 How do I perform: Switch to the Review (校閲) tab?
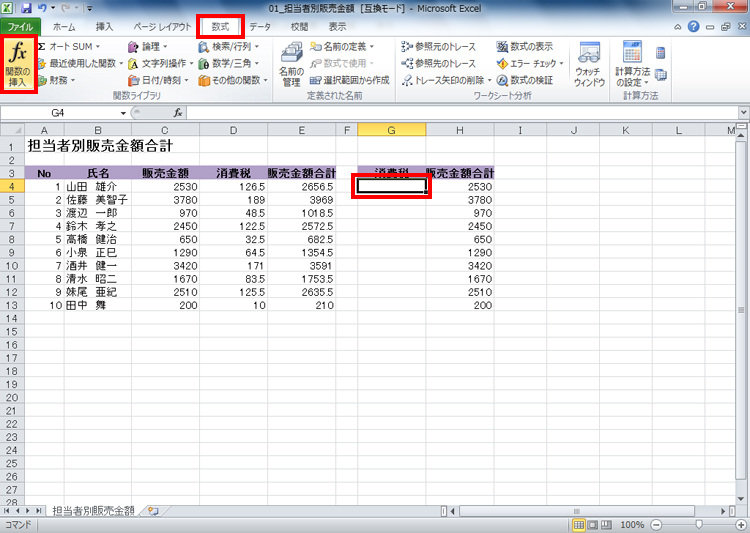pyautogui.click(x=299, y=27)
